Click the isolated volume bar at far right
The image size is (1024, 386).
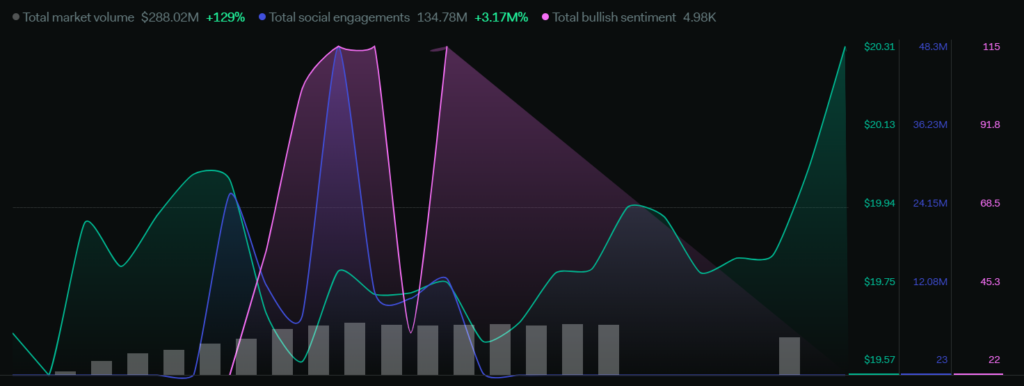pyautogui.click(x=790, y=356)
